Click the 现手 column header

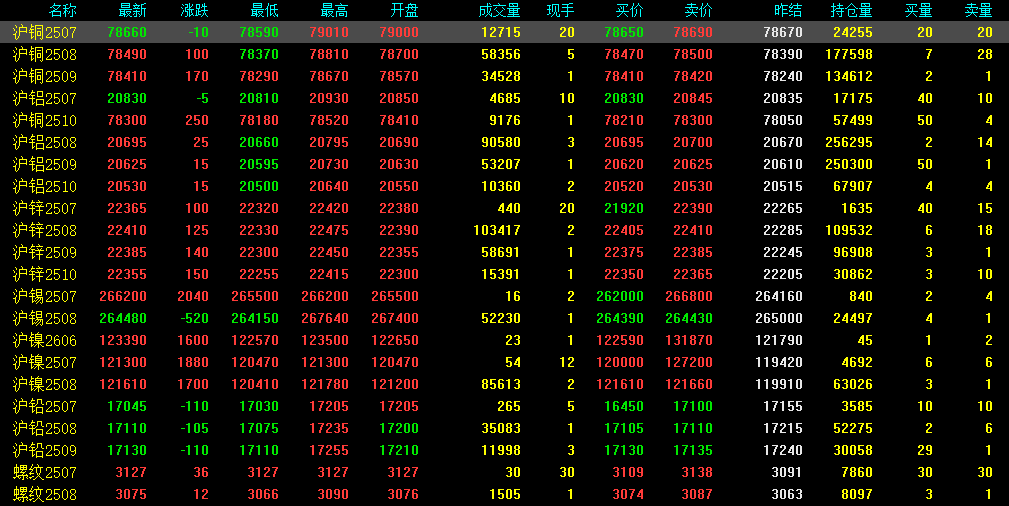click(560, 10)
